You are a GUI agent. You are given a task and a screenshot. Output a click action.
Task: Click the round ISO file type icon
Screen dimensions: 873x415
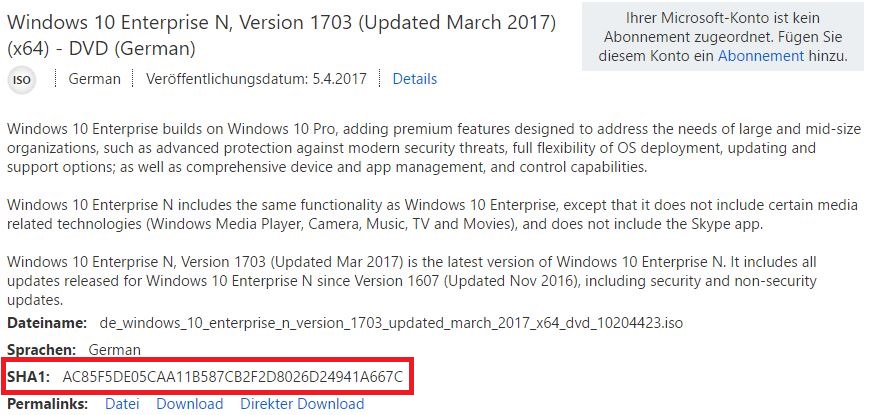point(21,79)
